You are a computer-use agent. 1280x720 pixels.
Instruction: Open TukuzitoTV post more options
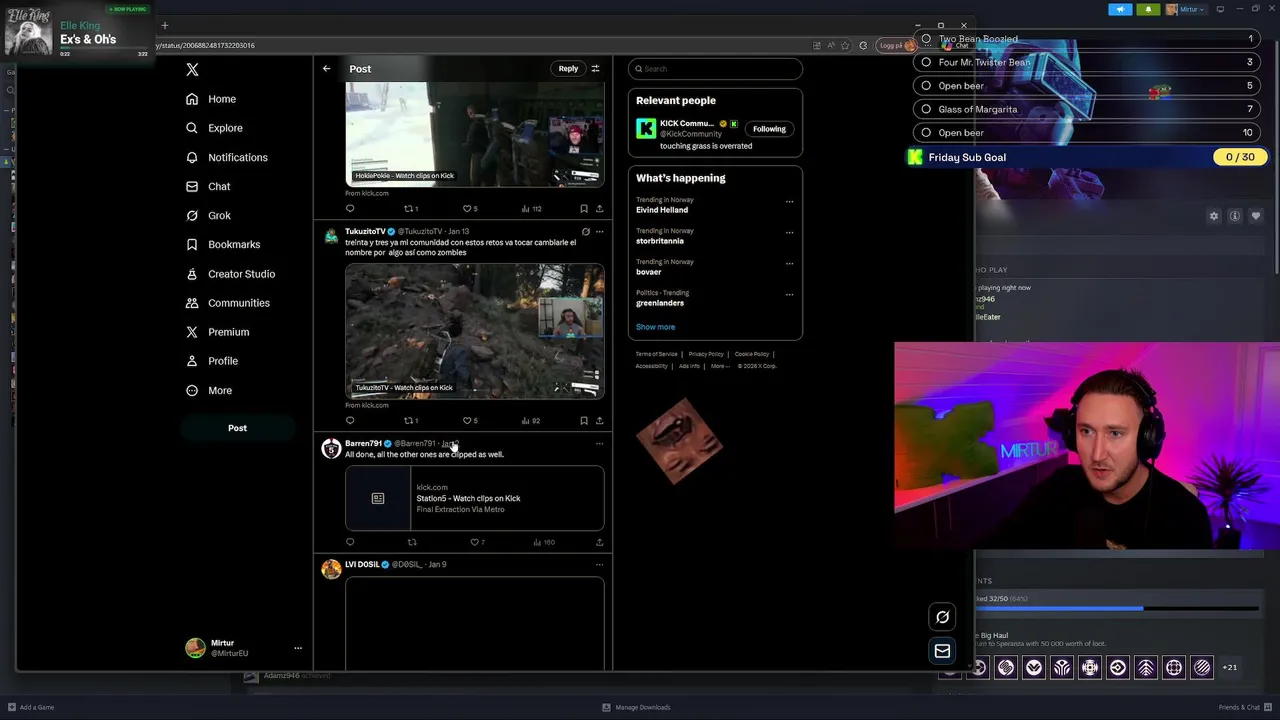click(599, 232)
